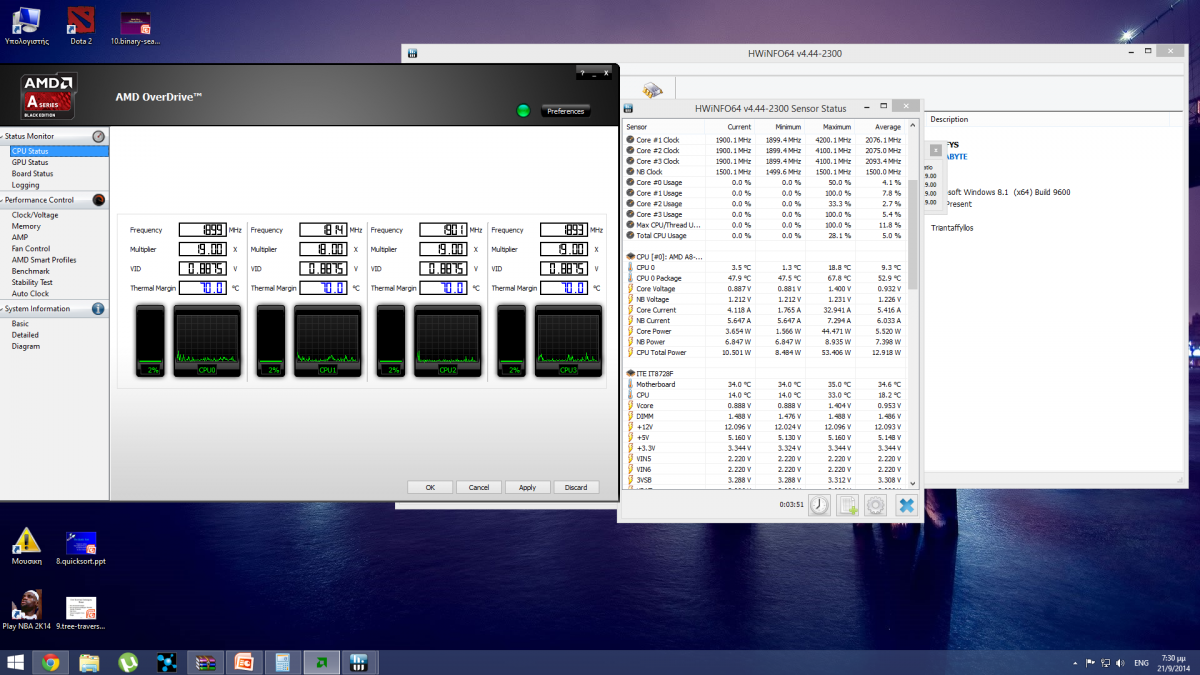The height and width of the screenshot is (675, 1200).
Task: Open Calculator from the taskbar
Action: click(282, 662)
